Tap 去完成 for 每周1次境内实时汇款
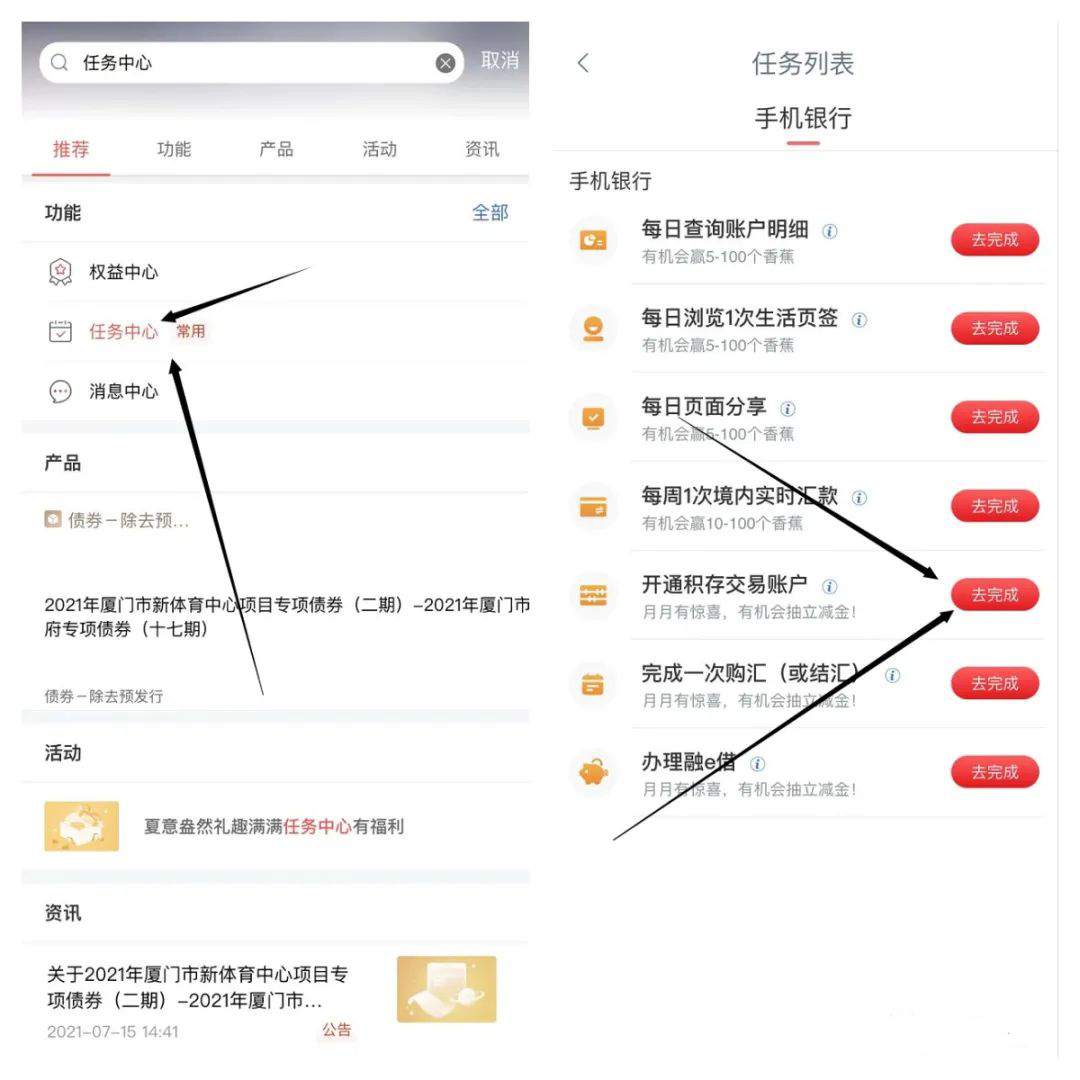This screenshot has height=1080, width=1080. pos(995,506)
